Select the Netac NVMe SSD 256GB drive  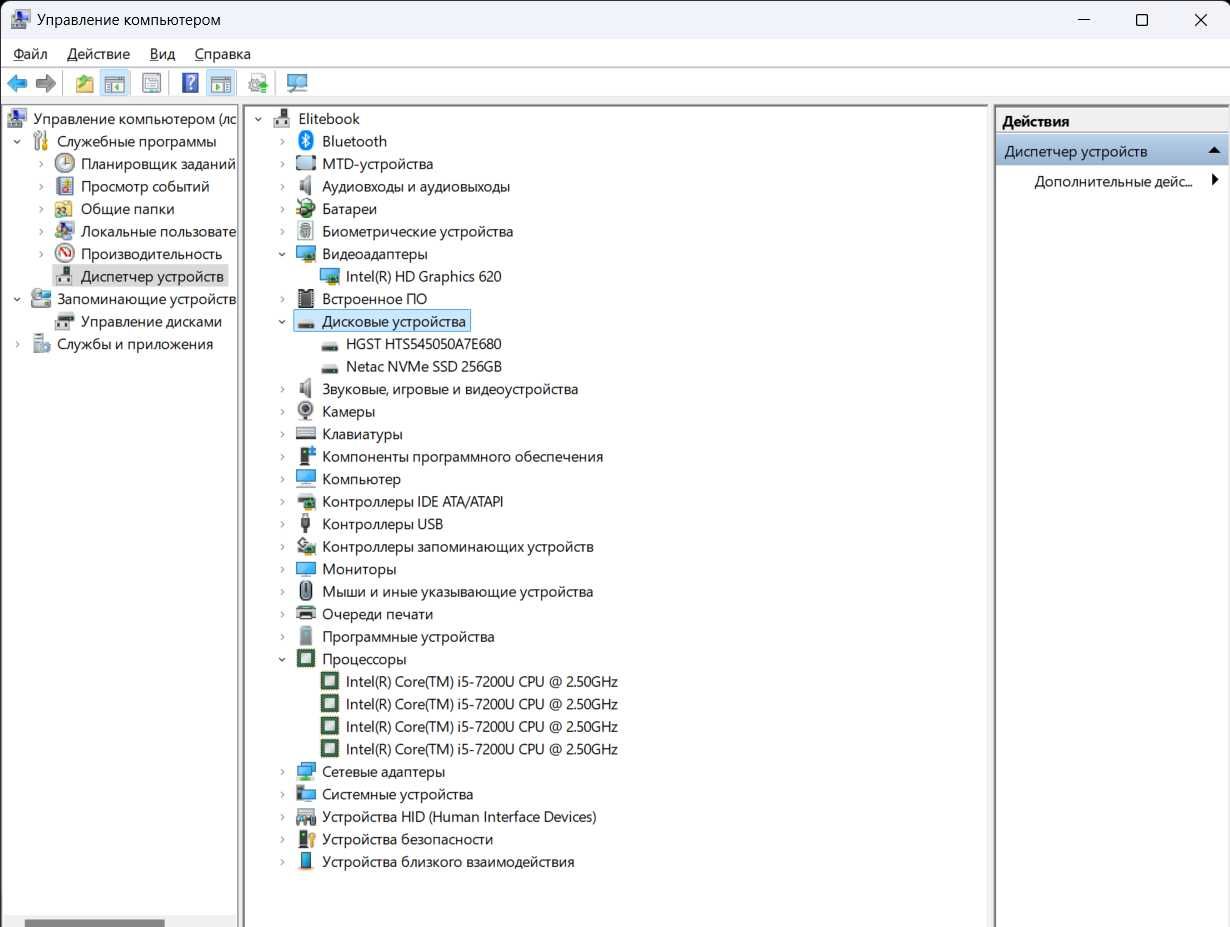click(x=423, y=366)
